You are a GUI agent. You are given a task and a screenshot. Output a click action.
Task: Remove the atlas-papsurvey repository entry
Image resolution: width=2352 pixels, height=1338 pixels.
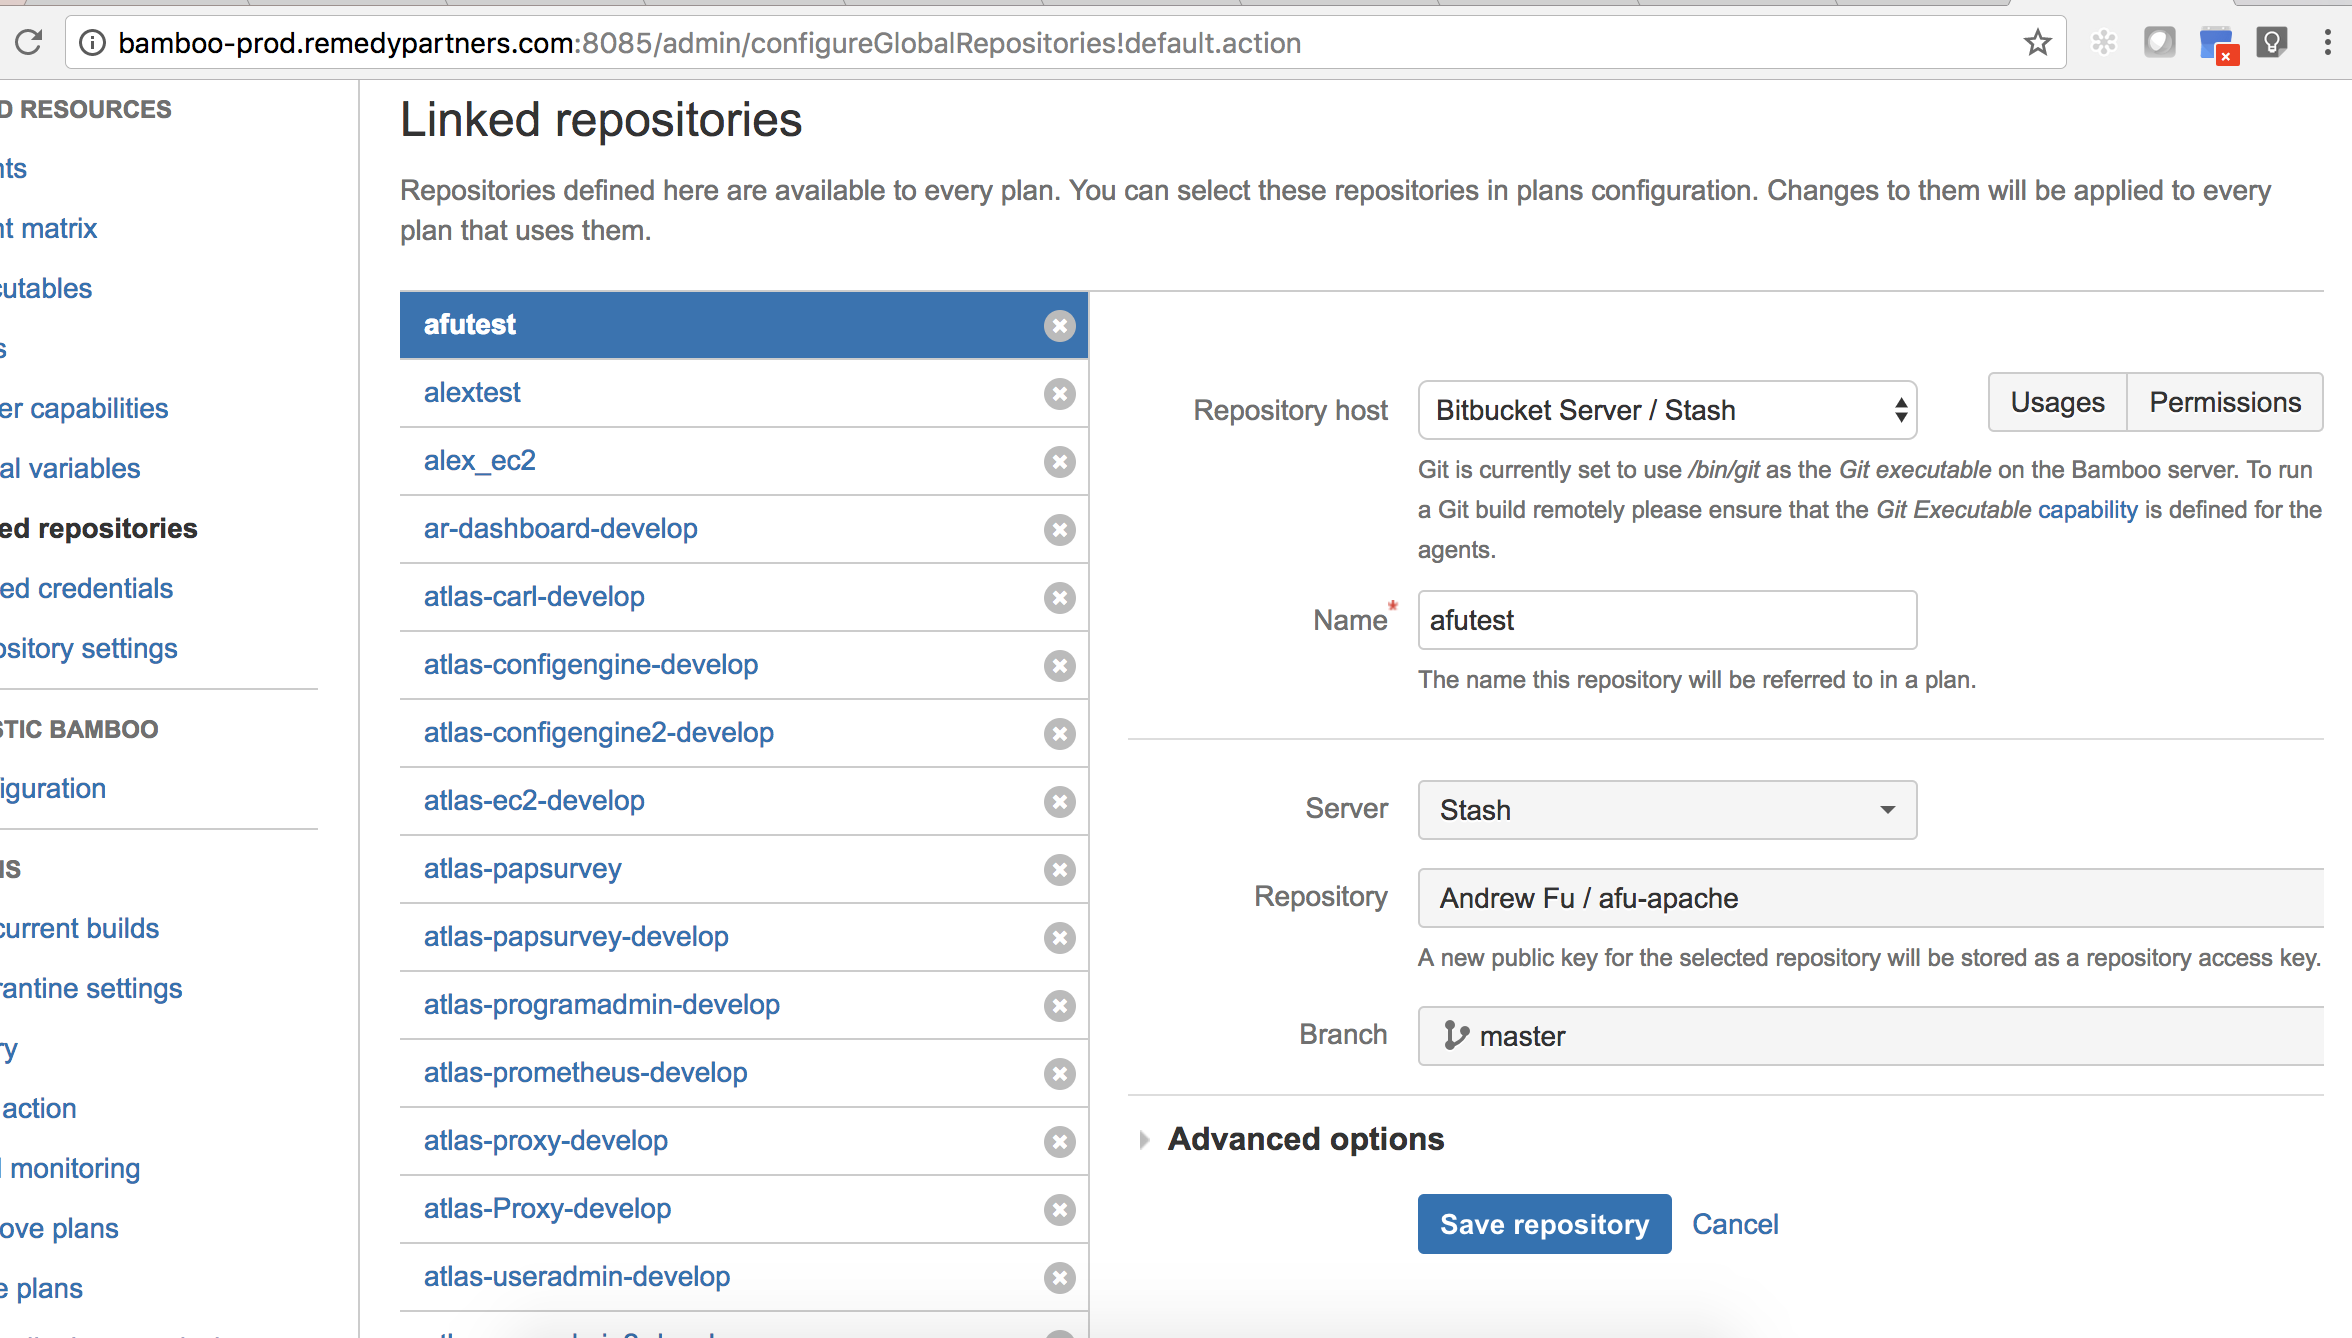(1059, 869)
